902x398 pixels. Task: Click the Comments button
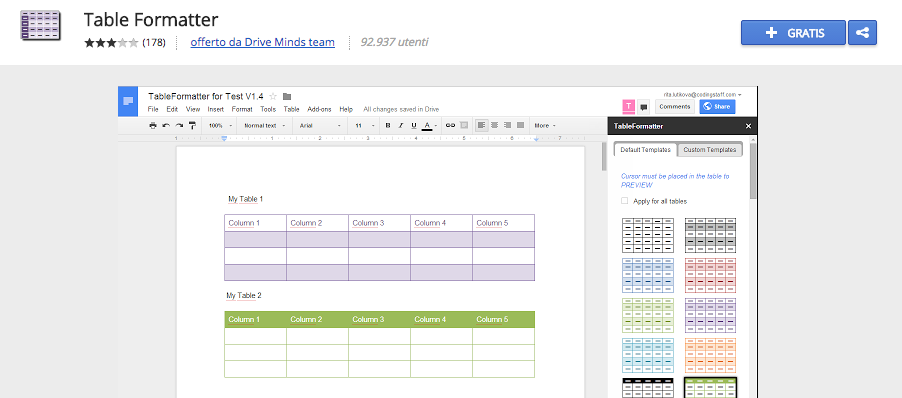pos(675,106)
